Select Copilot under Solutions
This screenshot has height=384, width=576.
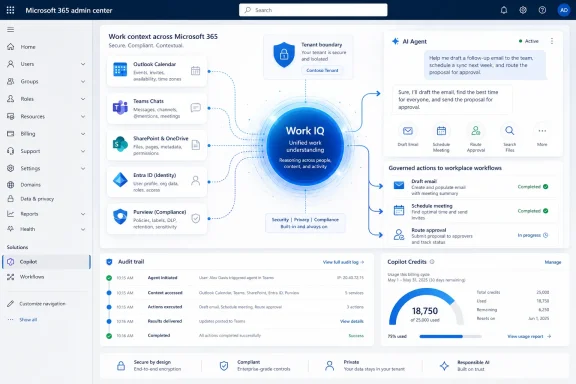point(46,262)
